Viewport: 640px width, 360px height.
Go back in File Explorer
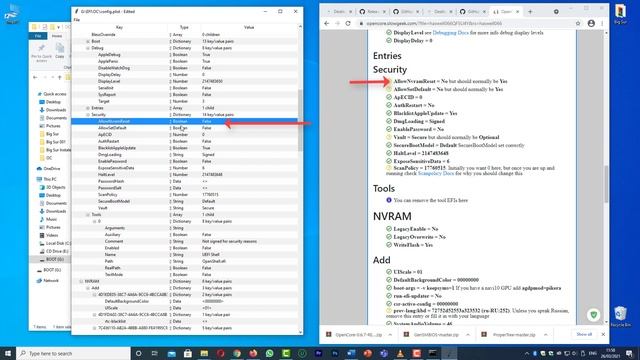(x=35, y=77)
